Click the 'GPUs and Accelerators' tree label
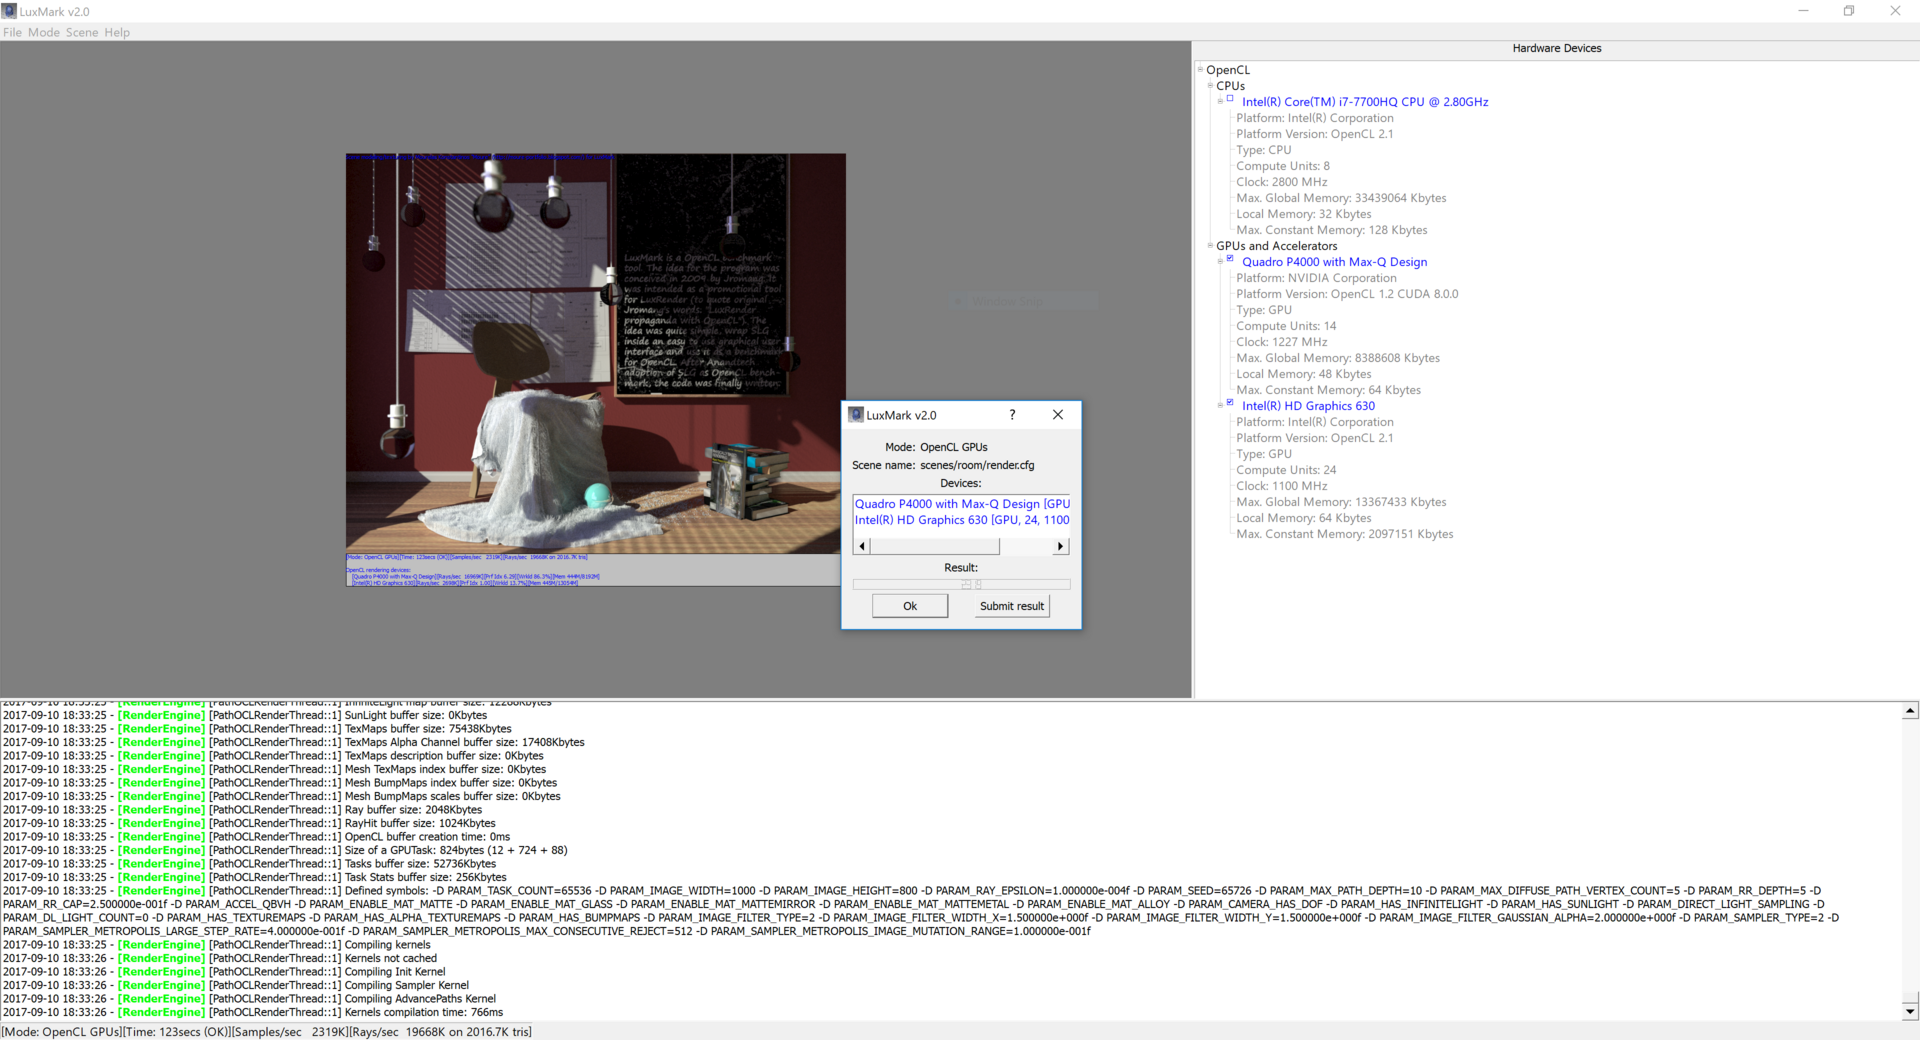Screen dimensions: 1920x1040 1276,246
